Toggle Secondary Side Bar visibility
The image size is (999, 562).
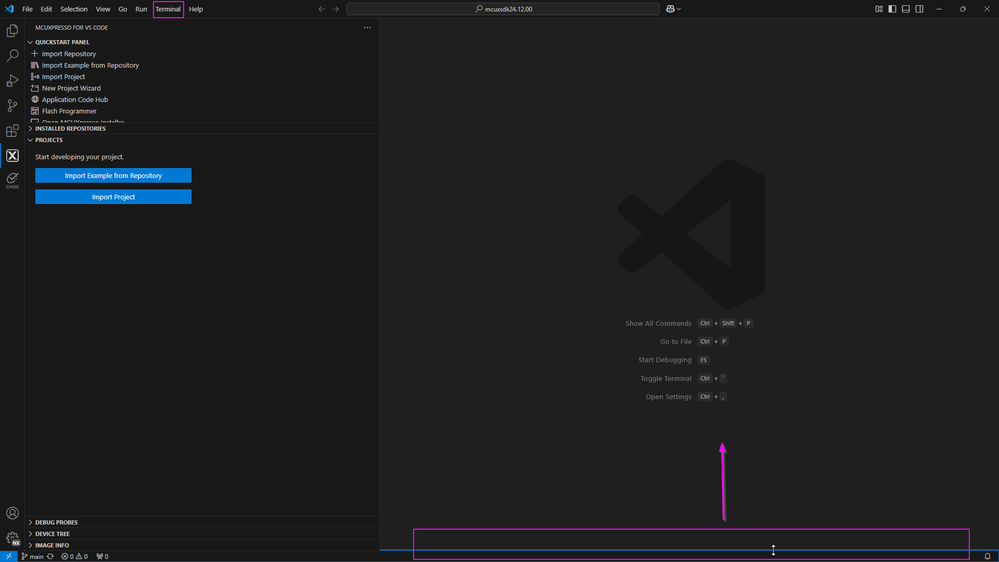pos(919,9)
